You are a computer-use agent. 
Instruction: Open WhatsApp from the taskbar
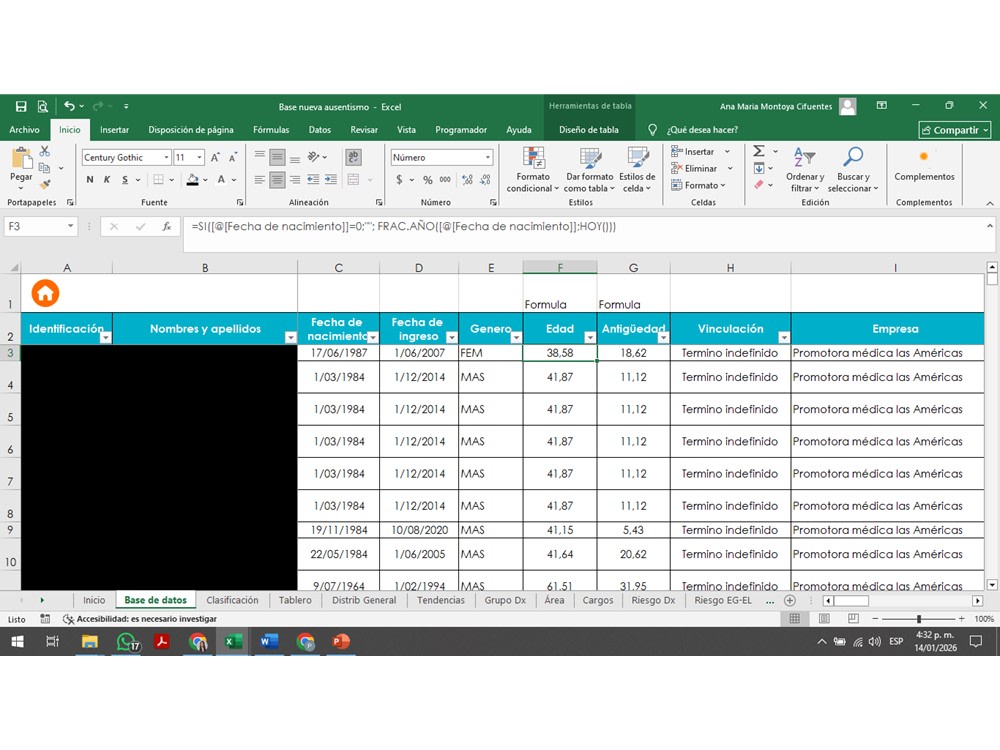coord(127,642)
